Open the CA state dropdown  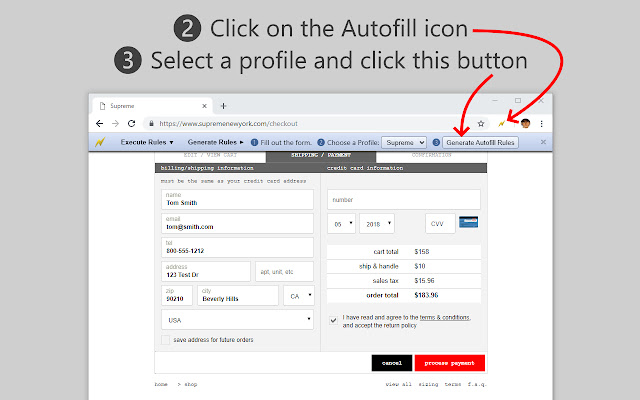pos(299,296)
